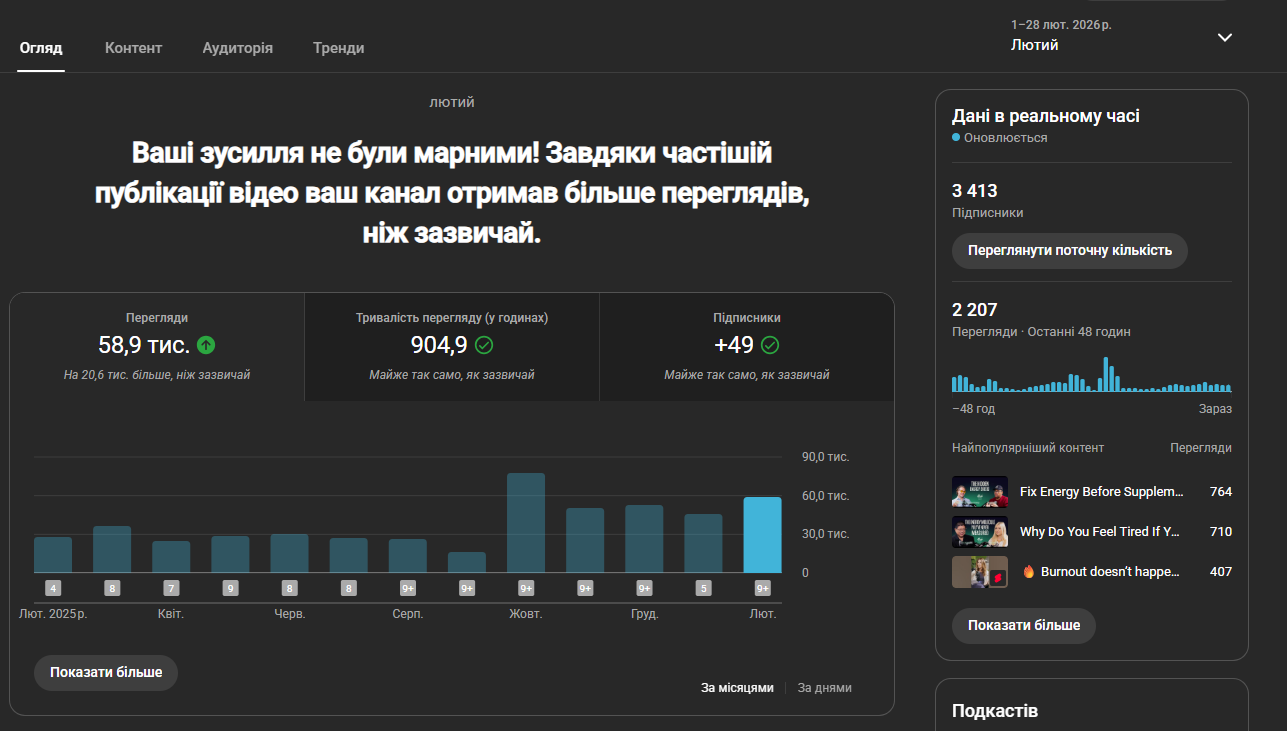This screenshot has height=731, width=1287.
Task: Click the Зараз label under mini chart
Action: (x=1215, y=409)
